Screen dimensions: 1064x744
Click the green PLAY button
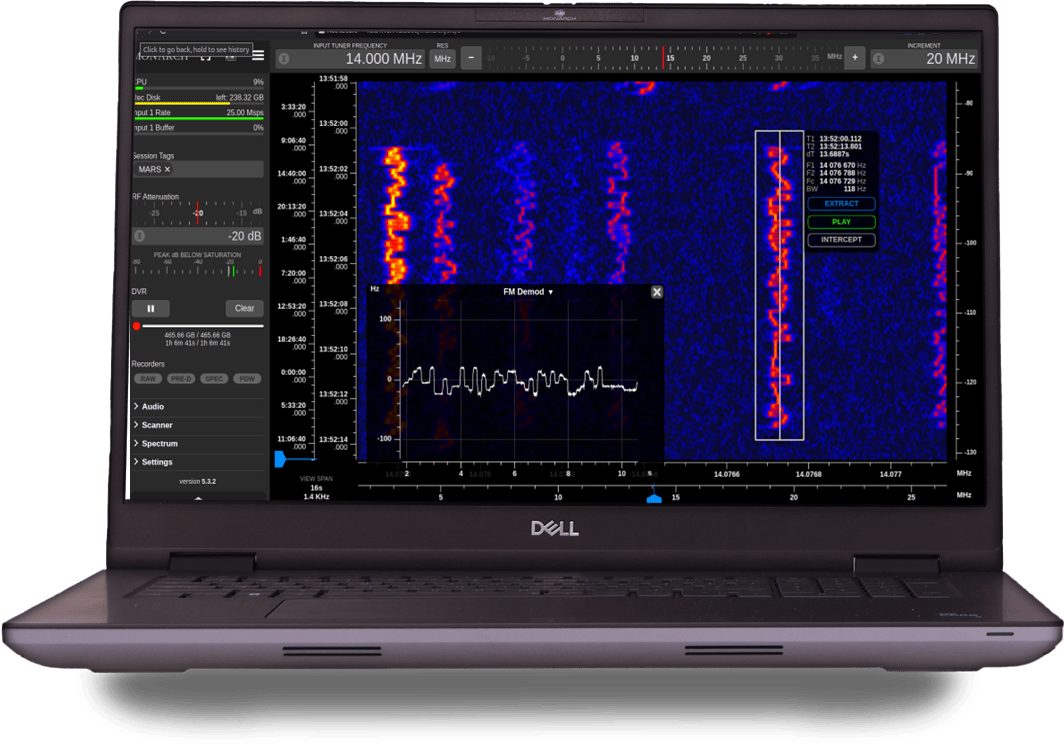(x=841, y=222)
